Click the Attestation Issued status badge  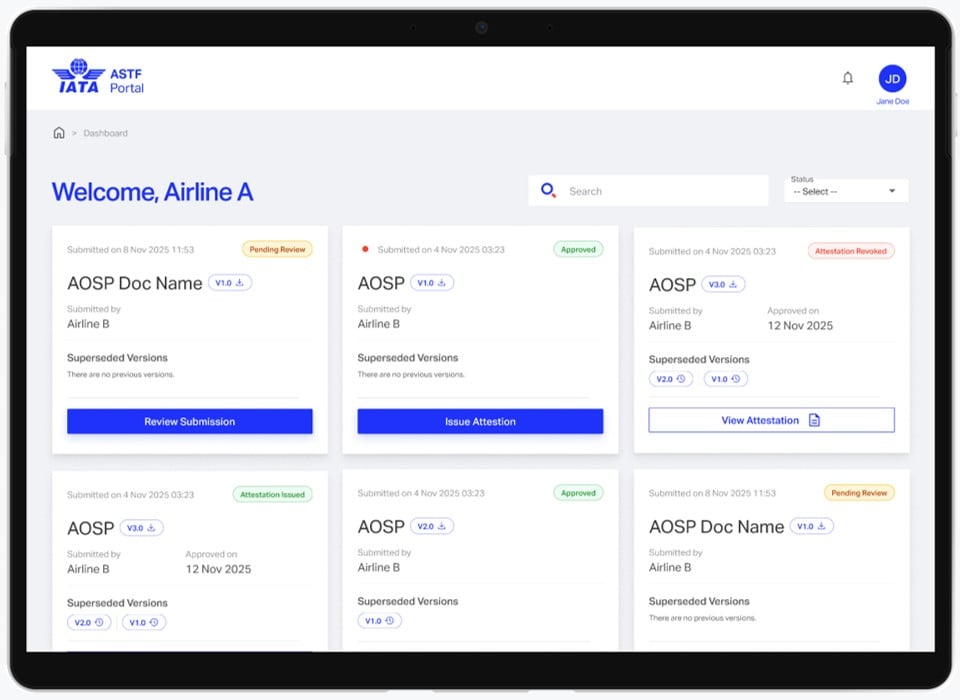pyautogui.click(x=272, y=494)
